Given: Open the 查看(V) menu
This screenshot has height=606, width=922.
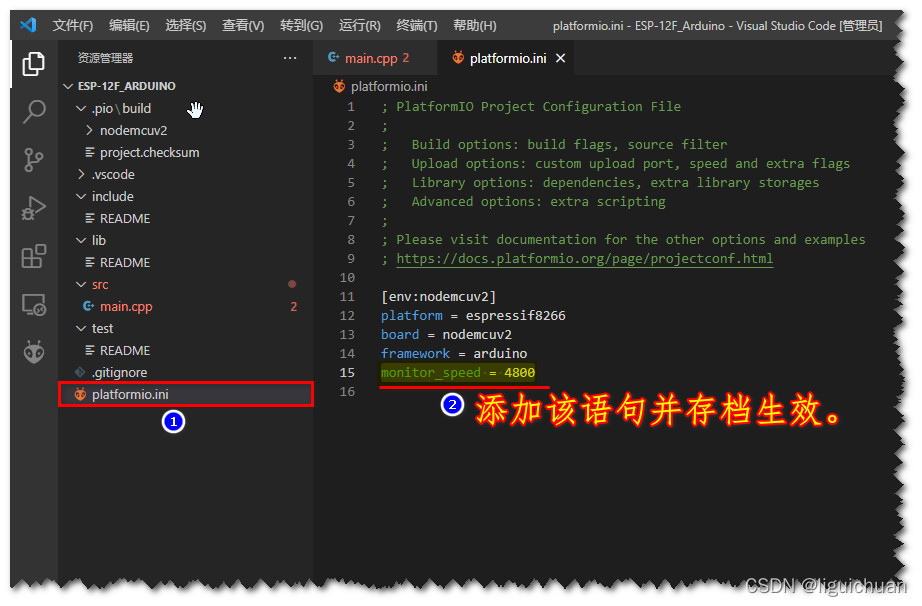Looking at the screenshot, I should point(243,25).
